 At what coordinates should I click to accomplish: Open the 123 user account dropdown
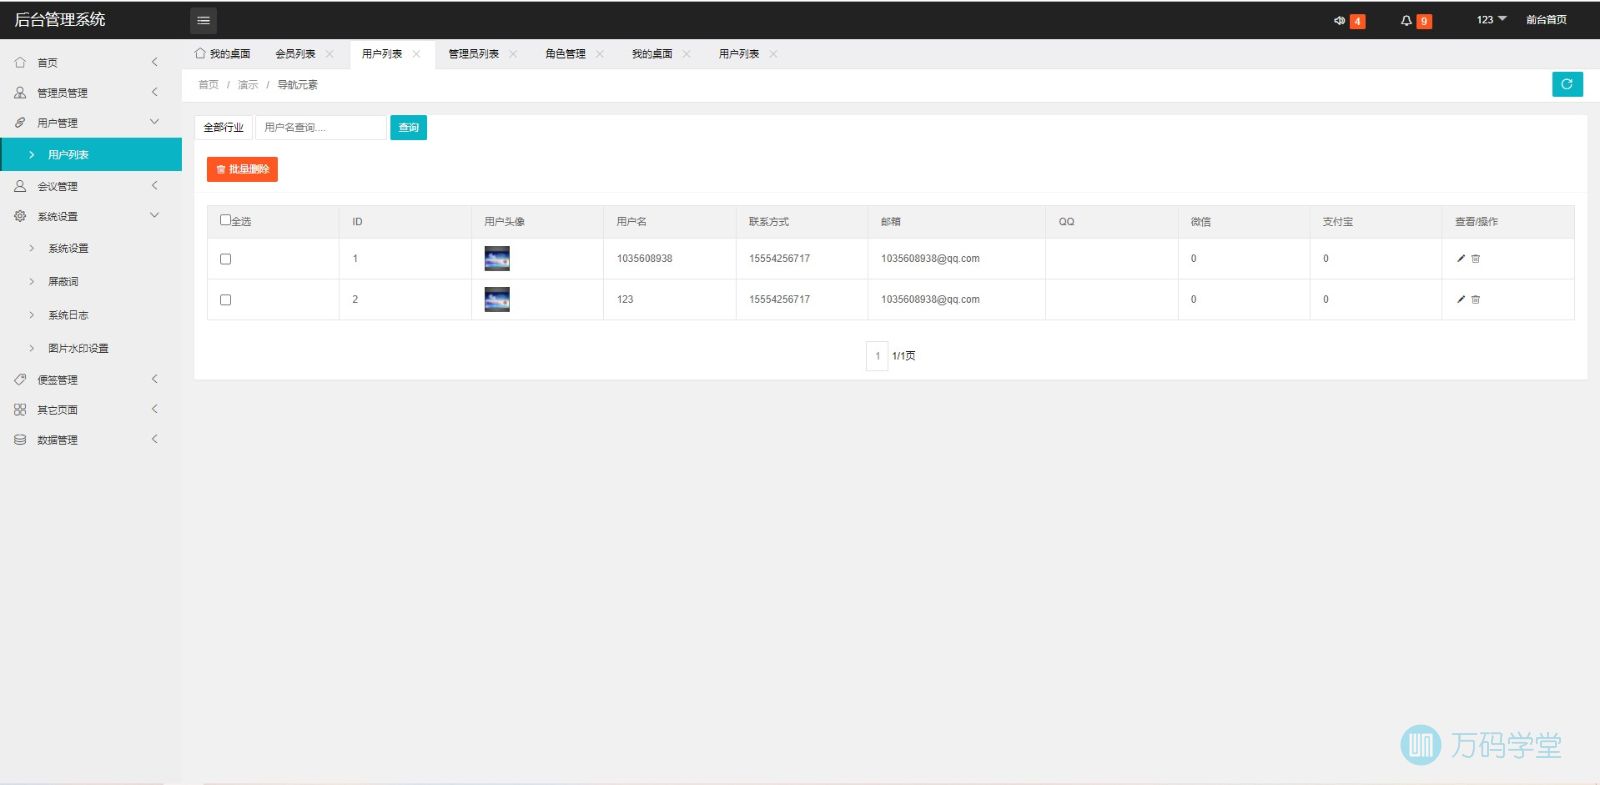point(1491,20)
